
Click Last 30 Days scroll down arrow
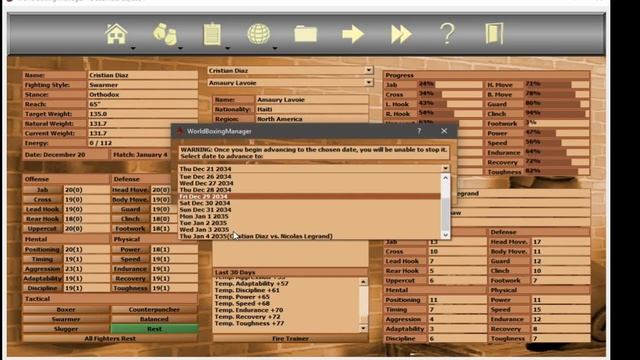point(363,328)
